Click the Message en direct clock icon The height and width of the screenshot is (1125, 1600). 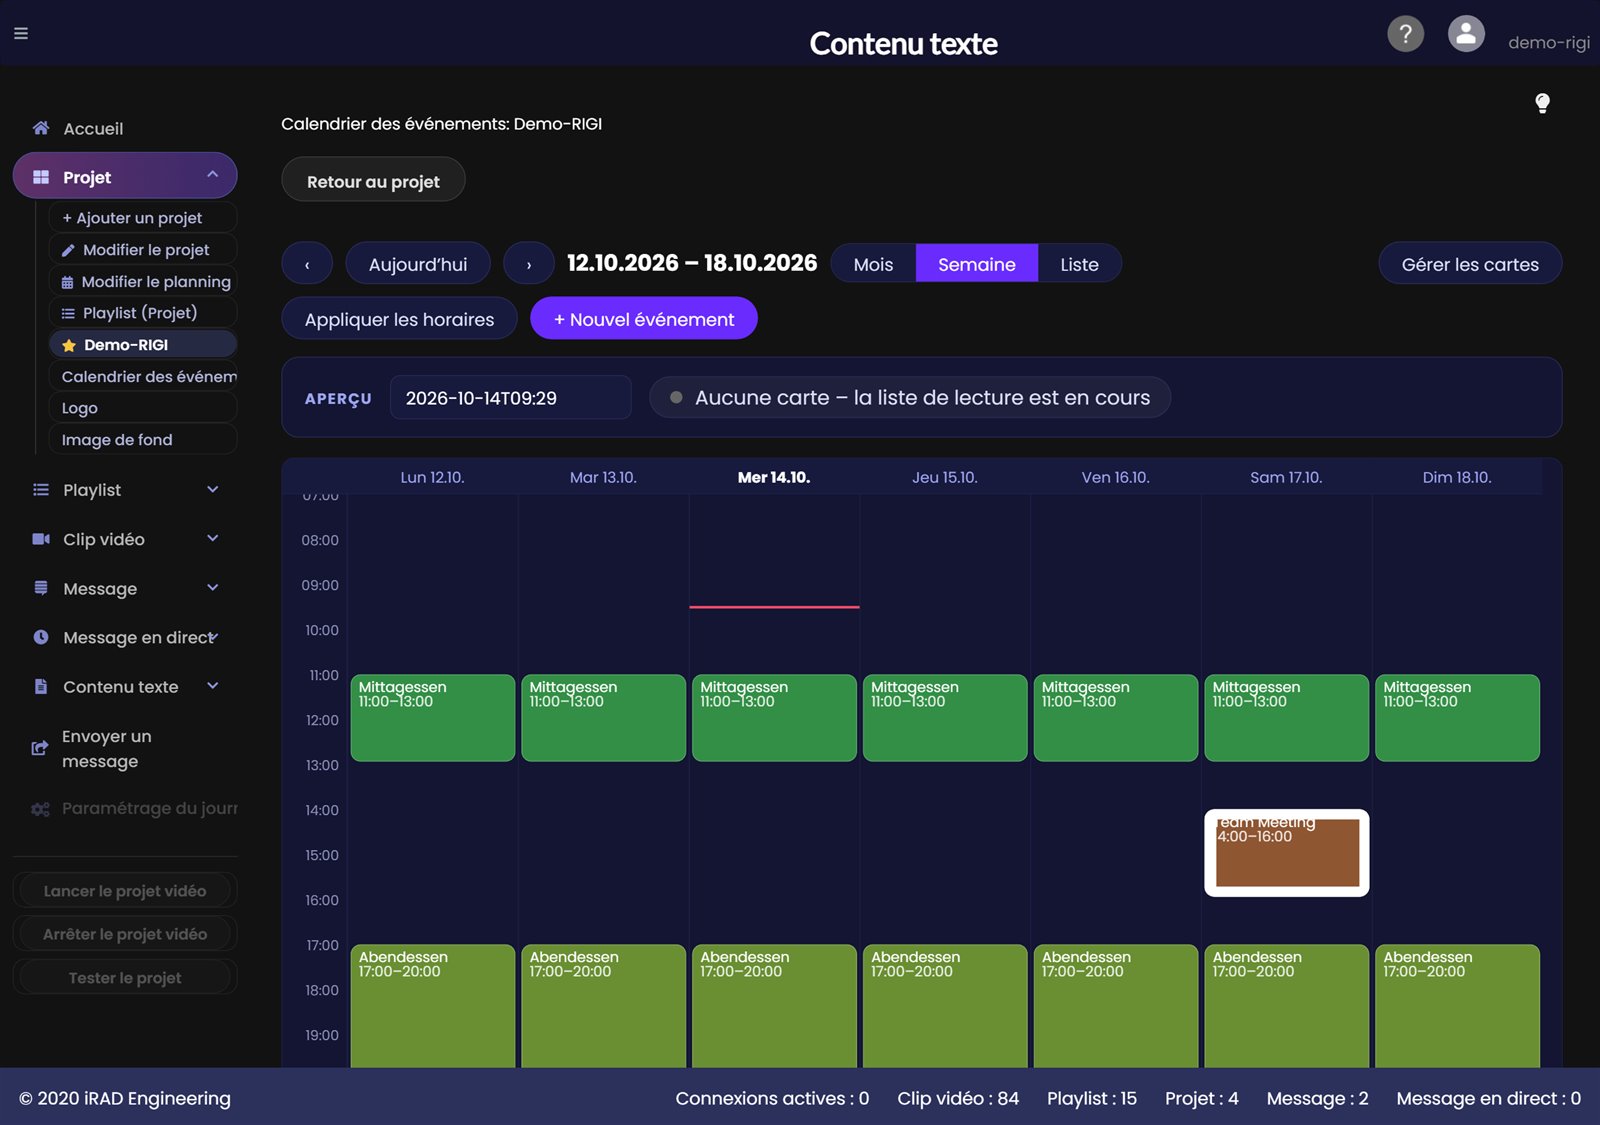click(x=41, y=637)
